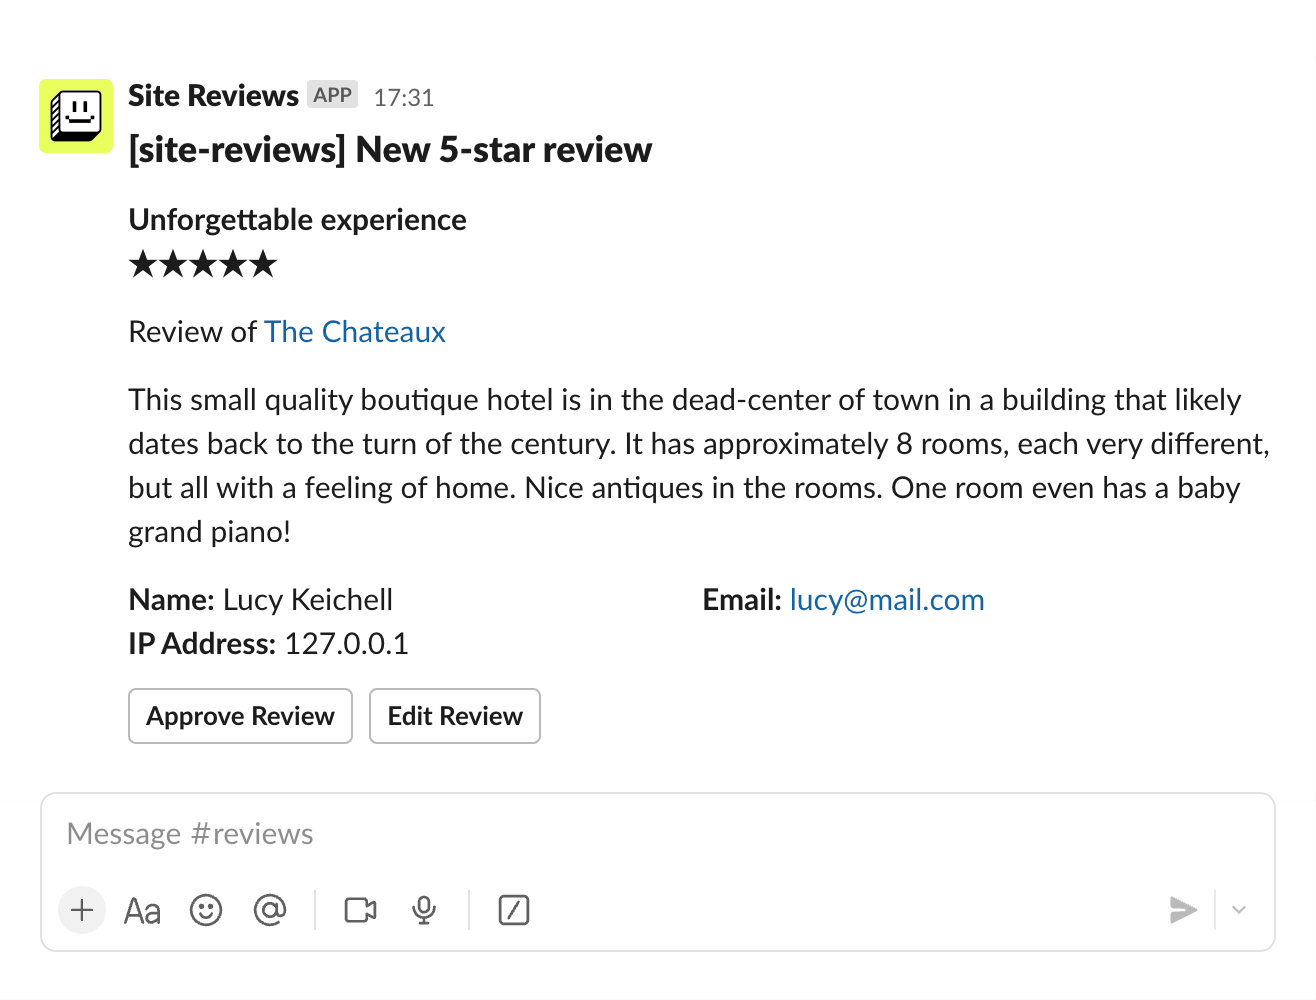Focus the Message #reviews input field
Image resolution: width=1316 pixels, height=1000 pixels.
click(600, 834)
